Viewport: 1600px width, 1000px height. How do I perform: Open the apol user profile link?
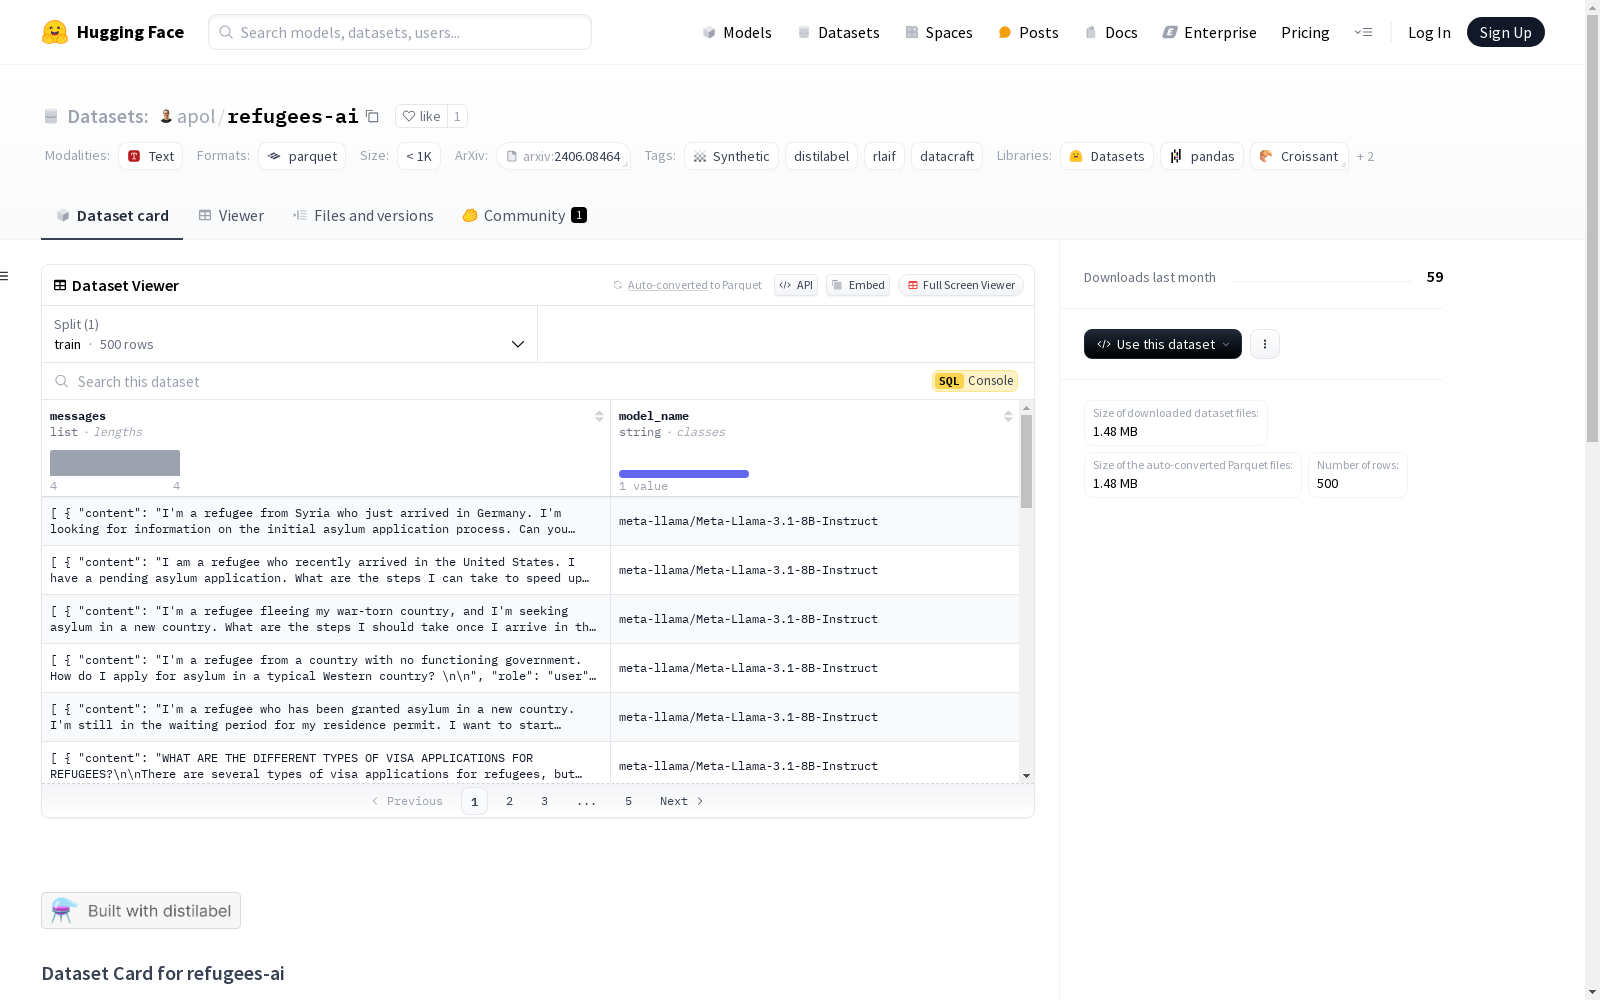pyautogui.click(x=196, y=116)
